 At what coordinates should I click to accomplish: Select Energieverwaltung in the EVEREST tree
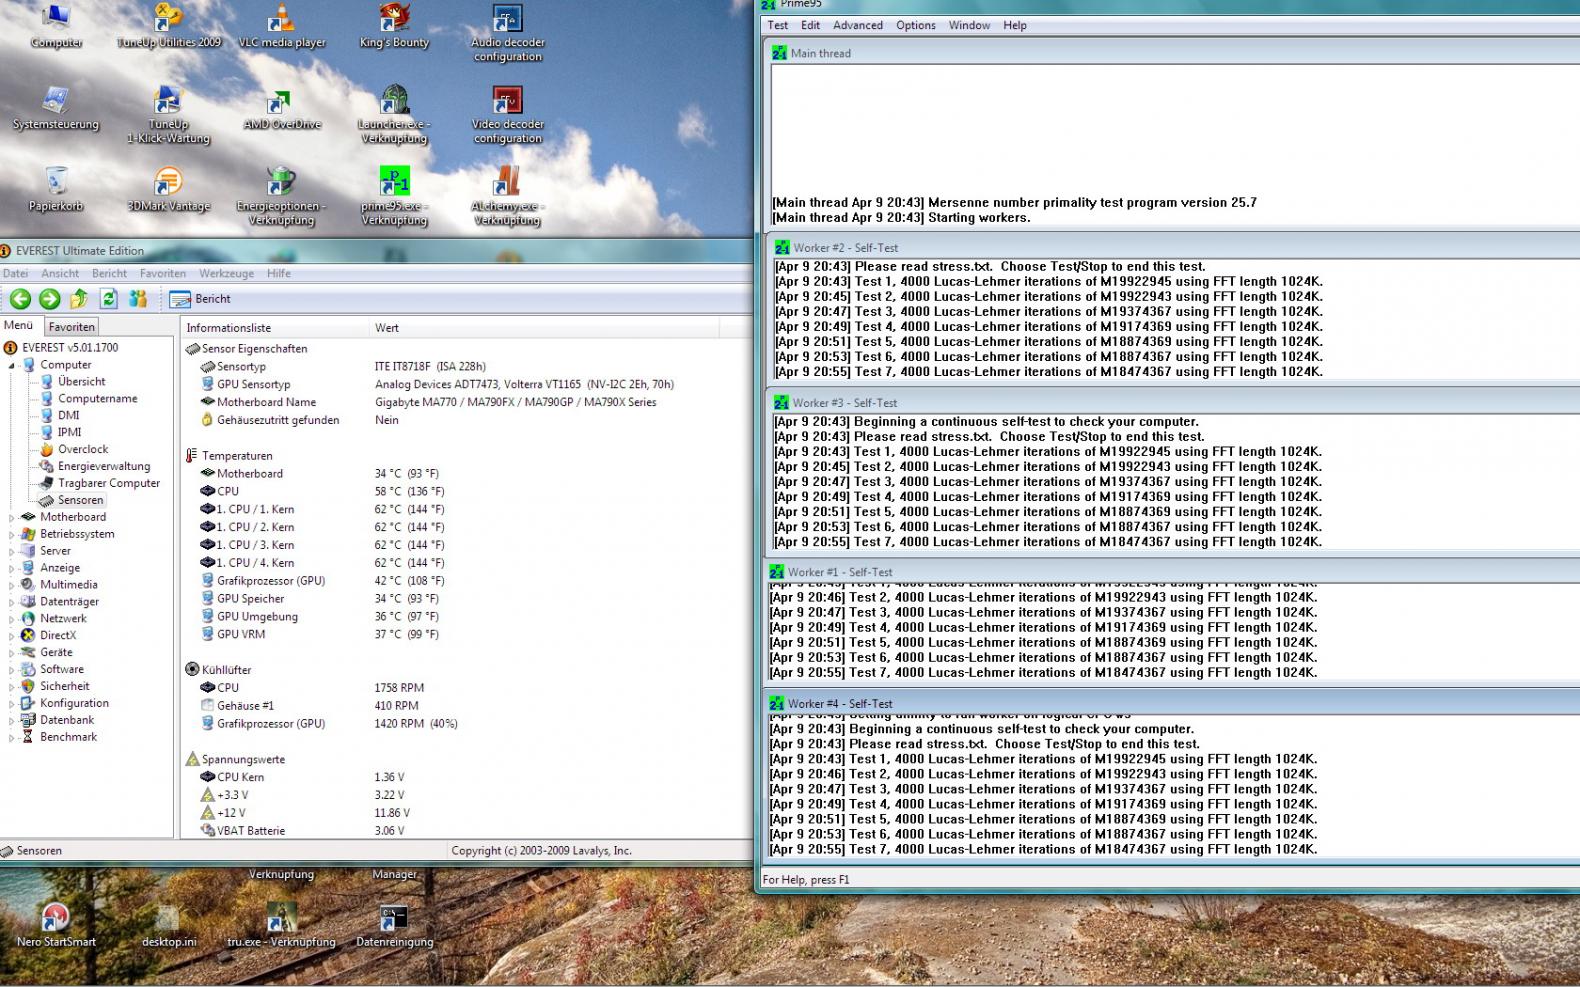104,466
